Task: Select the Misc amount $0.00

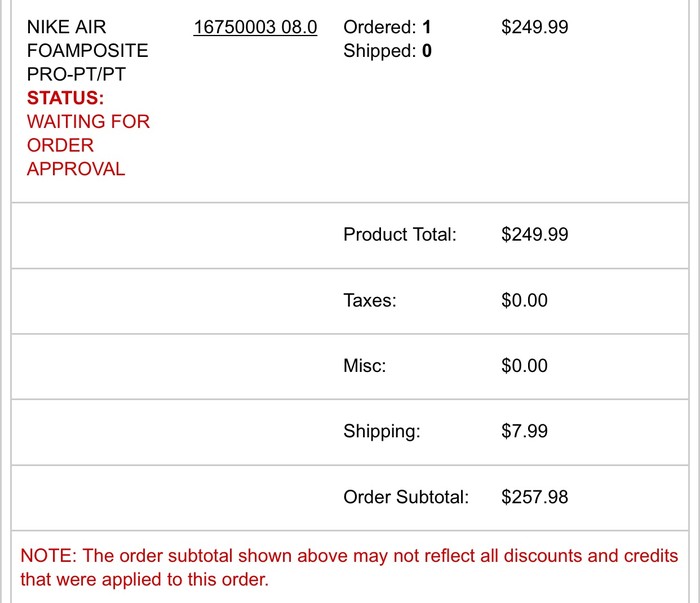Action: [x=524, y=366]
